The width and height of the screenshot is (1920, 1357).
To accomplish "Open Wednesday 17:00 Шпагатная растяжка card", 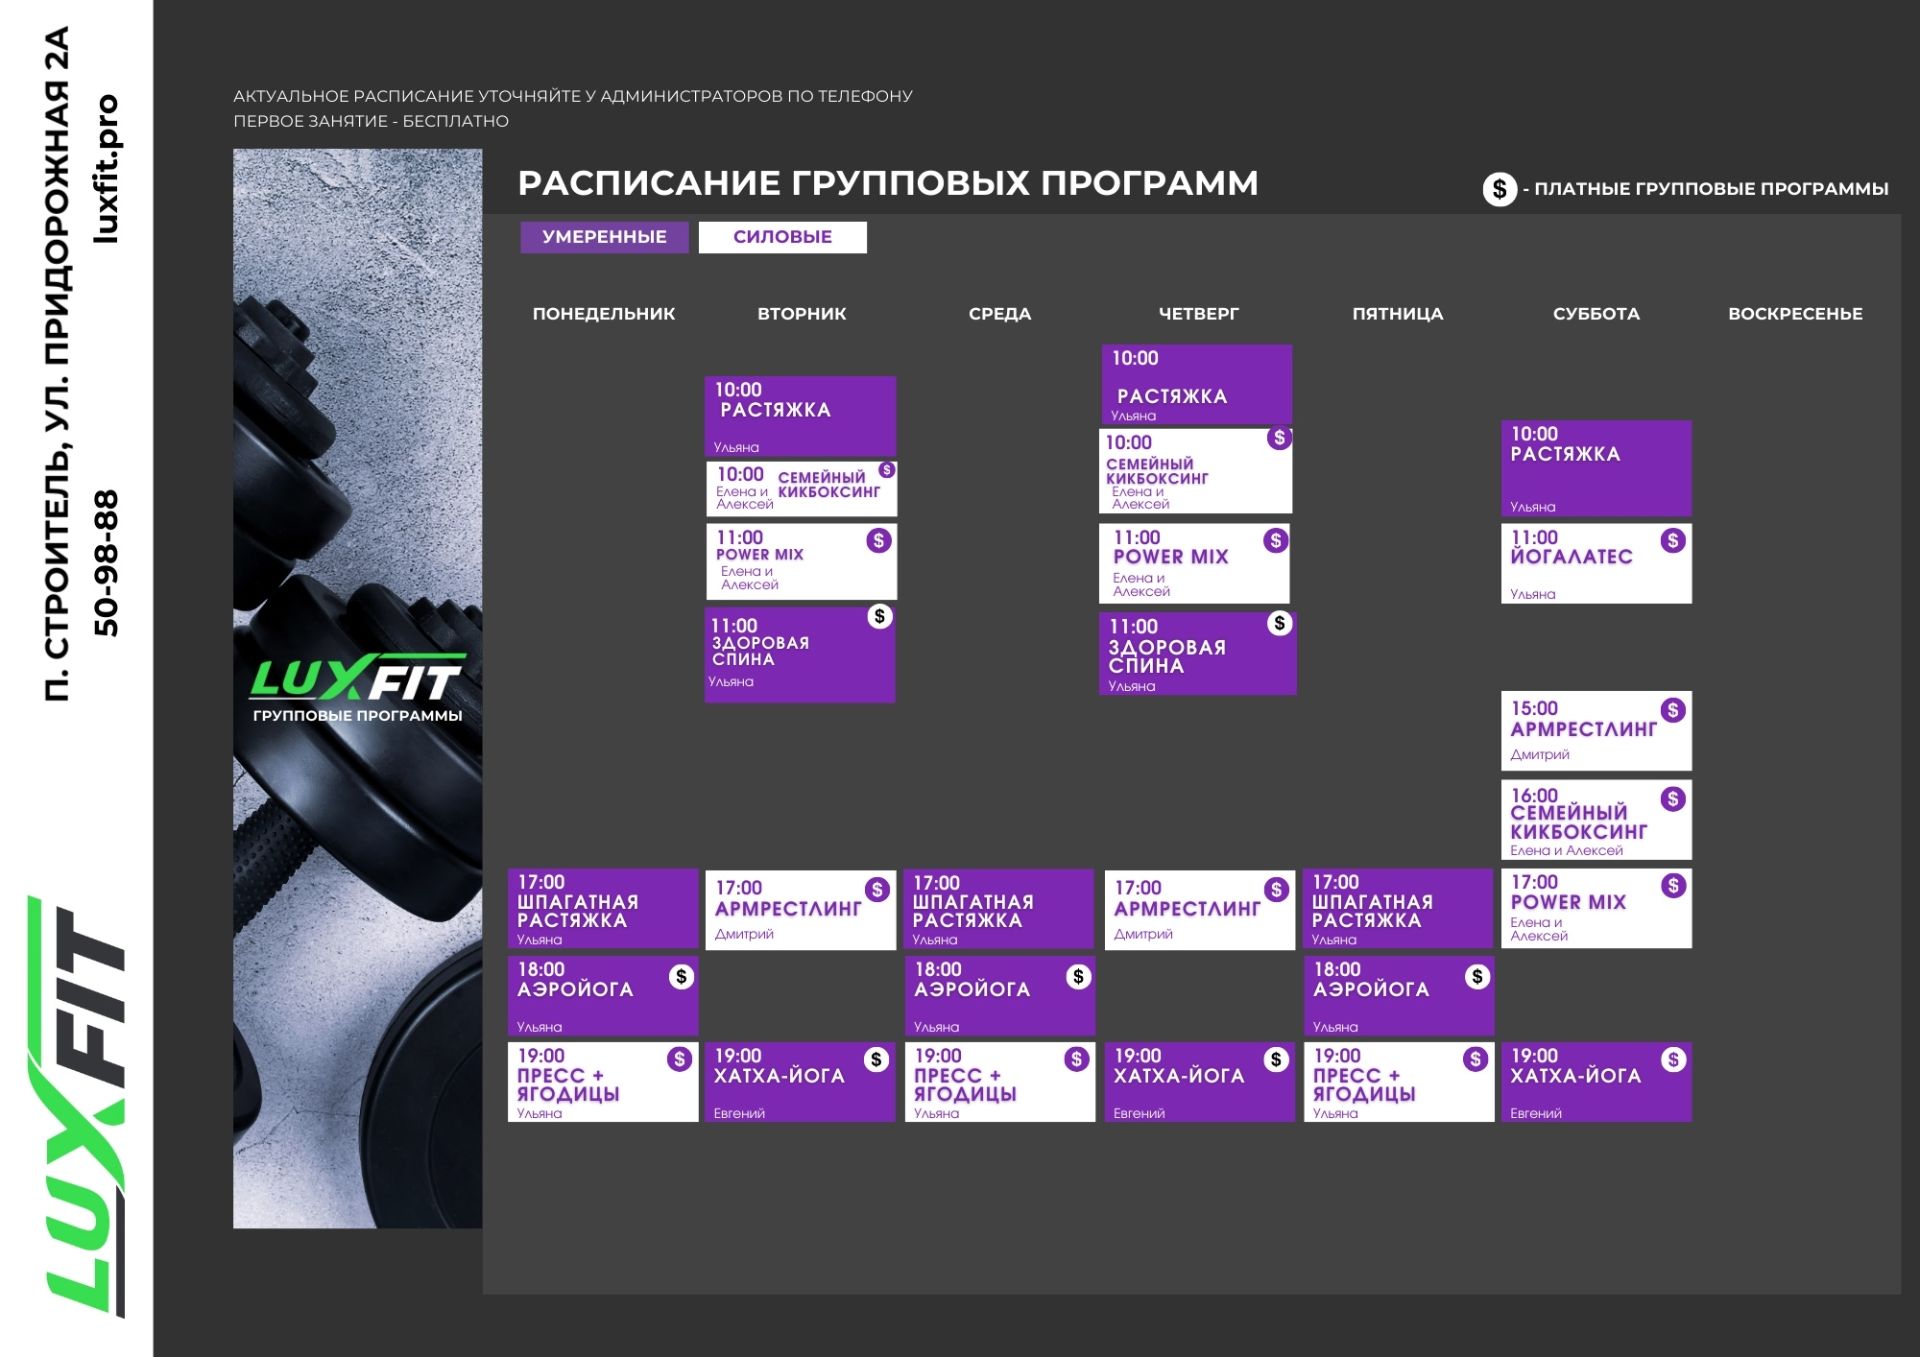I will (x=998, y=908).
